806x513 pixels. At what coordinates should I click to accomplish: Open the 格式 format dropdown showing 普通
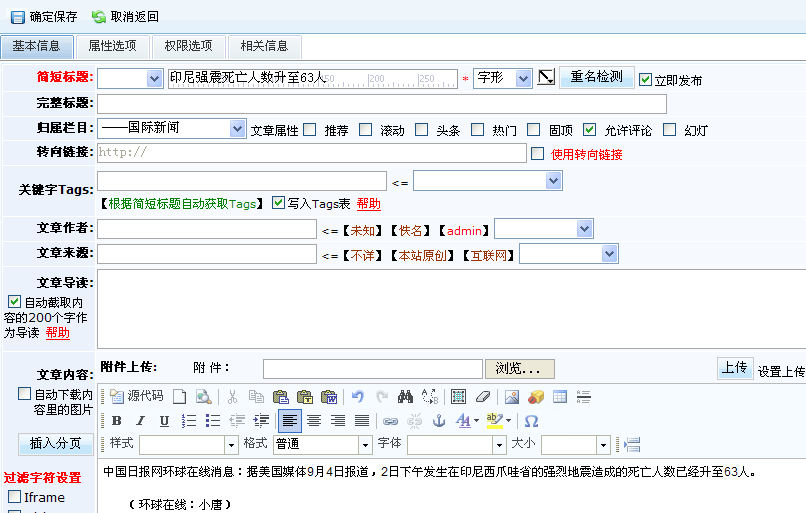[x=323, y=445]
